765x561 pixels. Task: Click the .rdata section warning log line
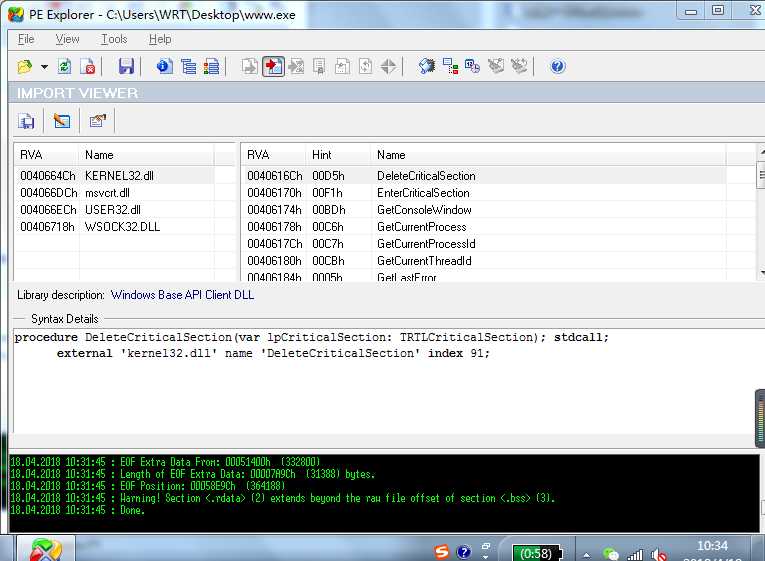click(282, 498)
